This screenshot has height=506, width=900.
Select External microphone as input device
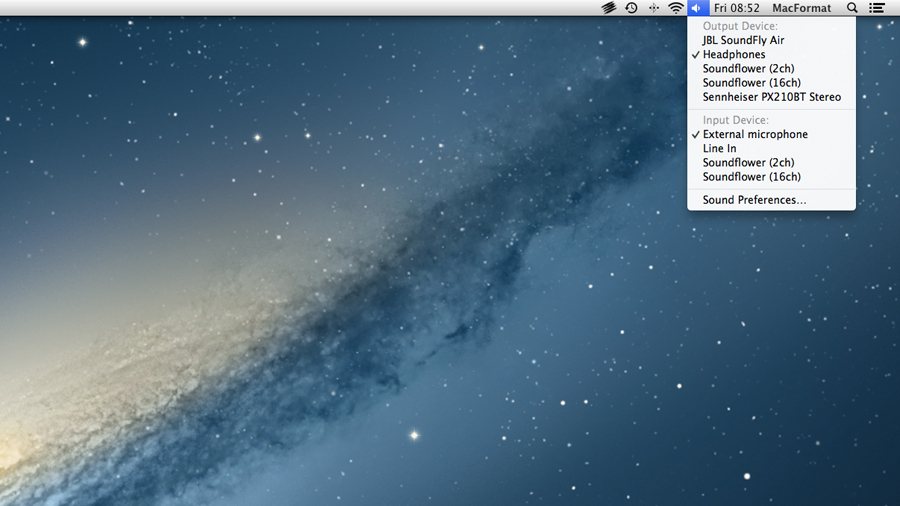(771, 134)
